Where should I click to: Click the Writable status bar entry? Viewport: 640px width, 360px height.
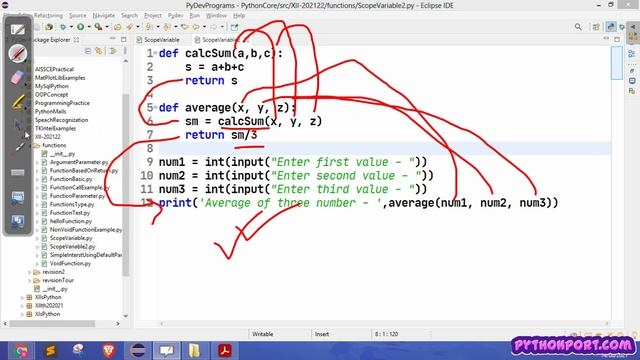(262, 334)
